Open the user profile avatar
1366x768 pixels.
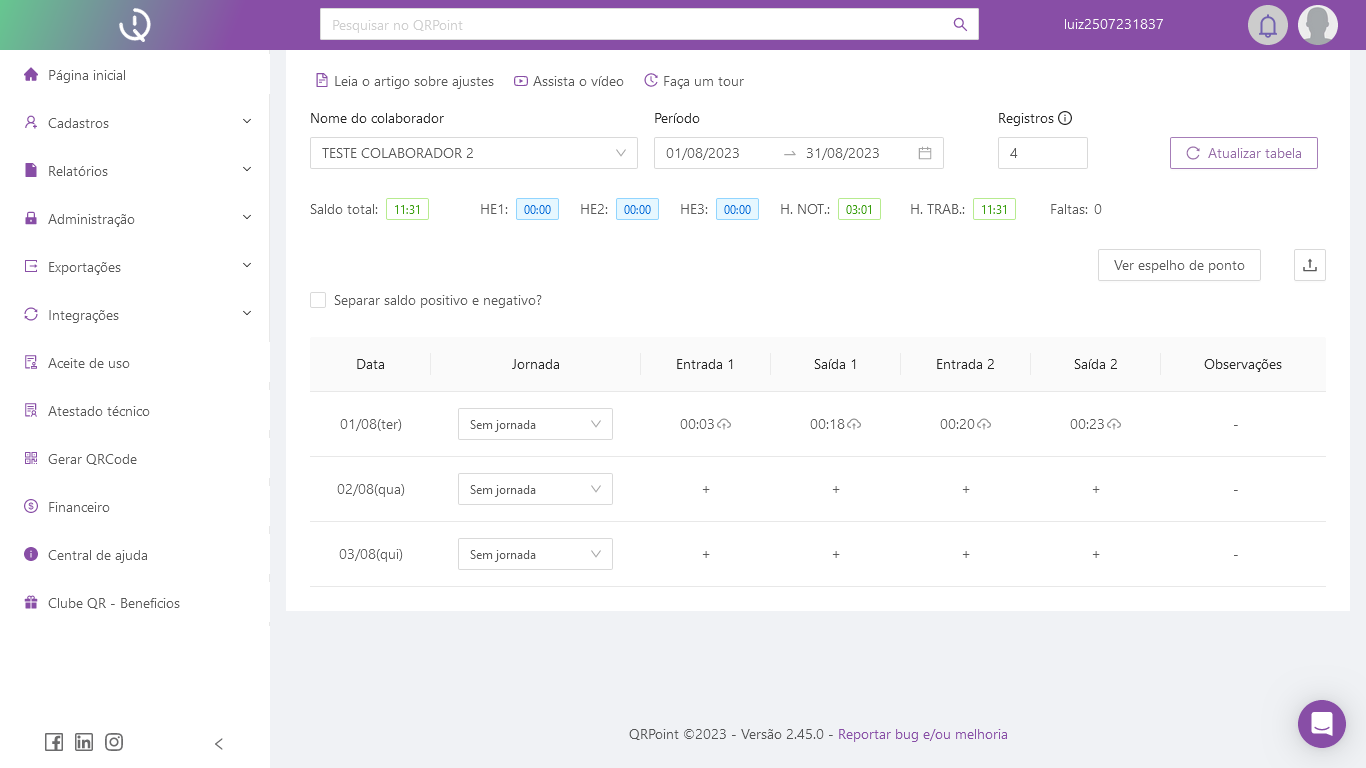[1317, 25]
